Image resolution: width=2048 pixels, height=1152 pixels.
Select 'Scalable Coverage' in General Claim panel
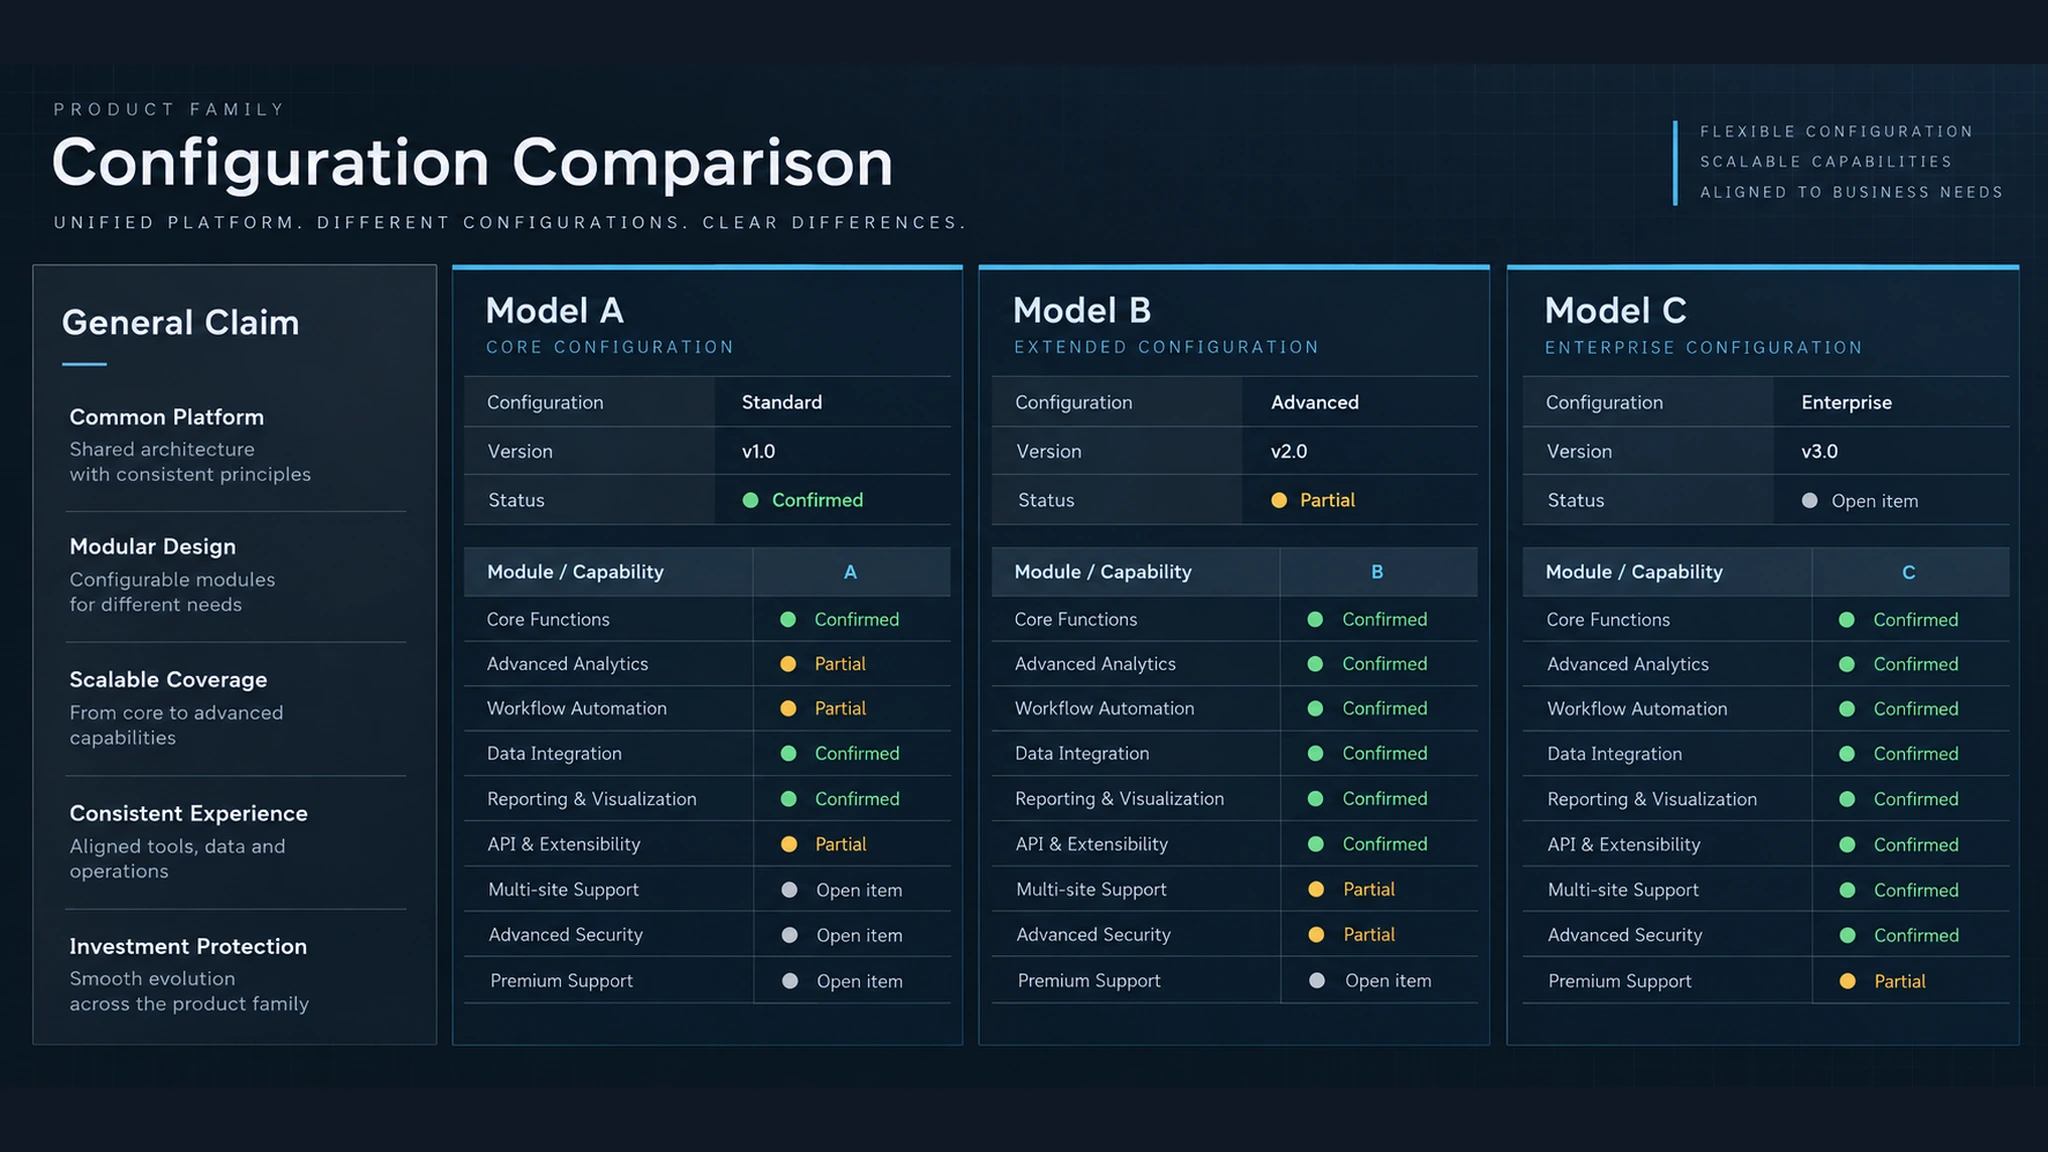168,680
